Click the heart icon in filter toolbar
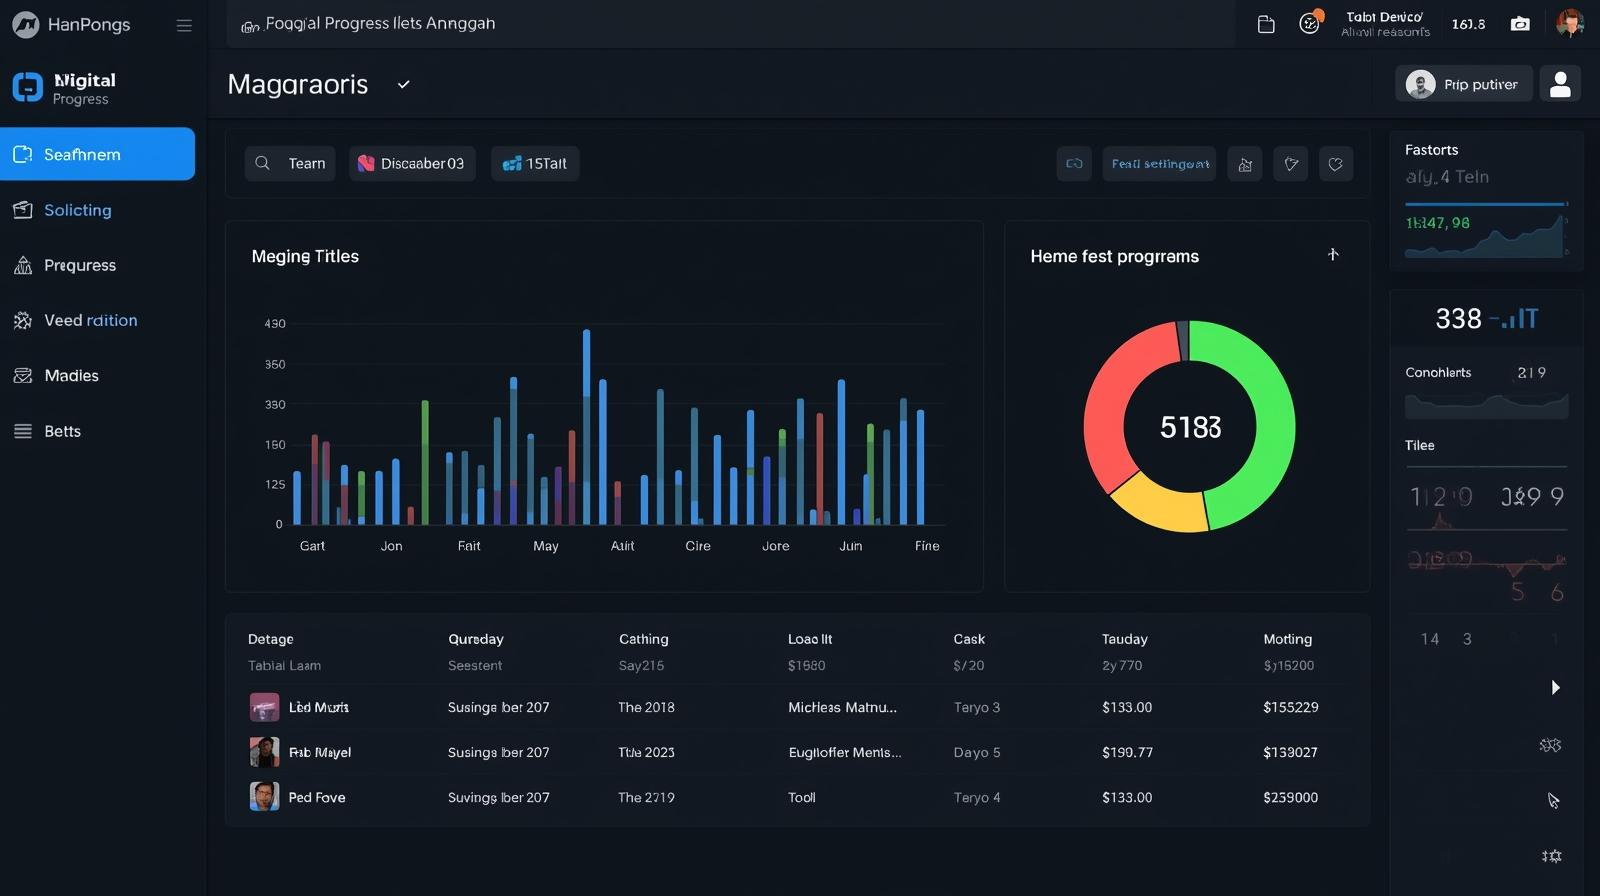 pyautogui.click(x=1336, y=164)
